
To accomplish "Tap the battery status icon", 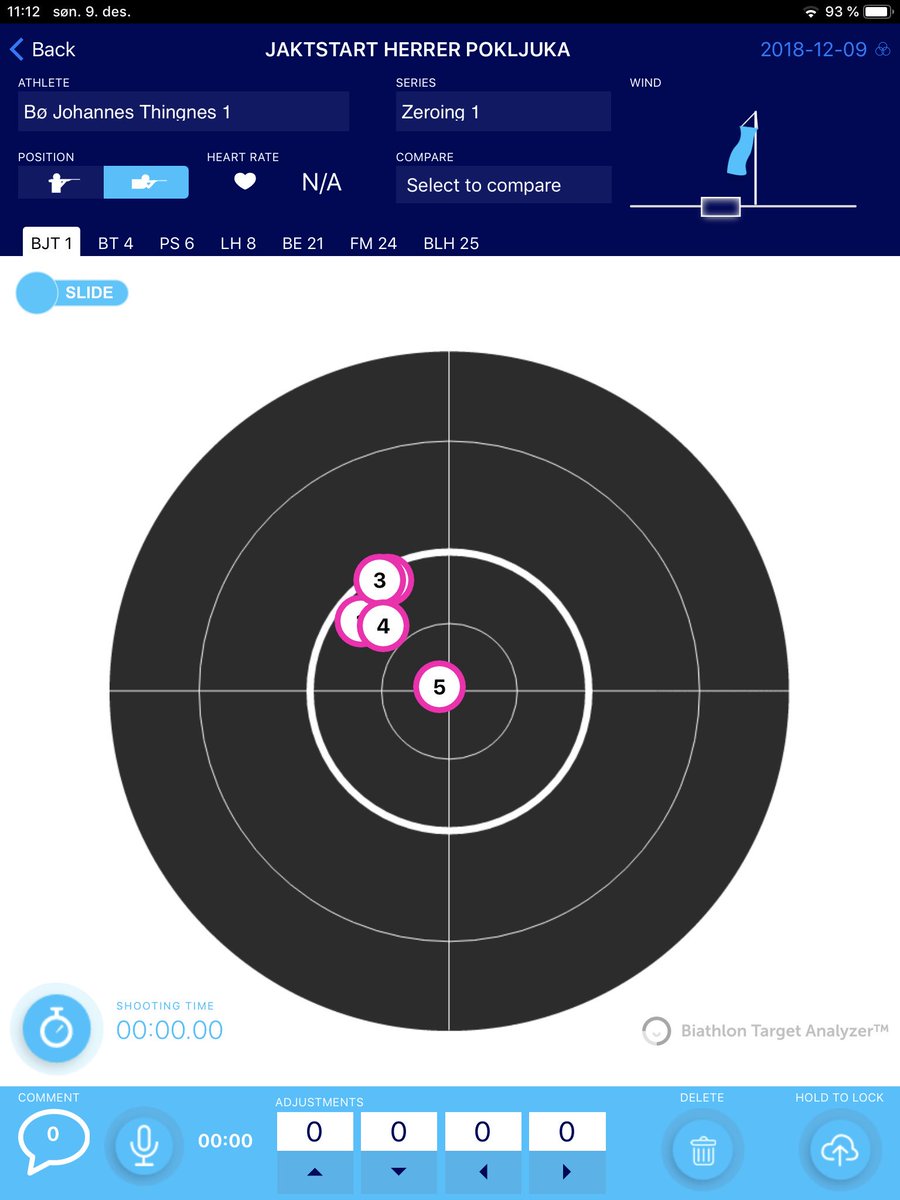I will [x=877, y=12].
